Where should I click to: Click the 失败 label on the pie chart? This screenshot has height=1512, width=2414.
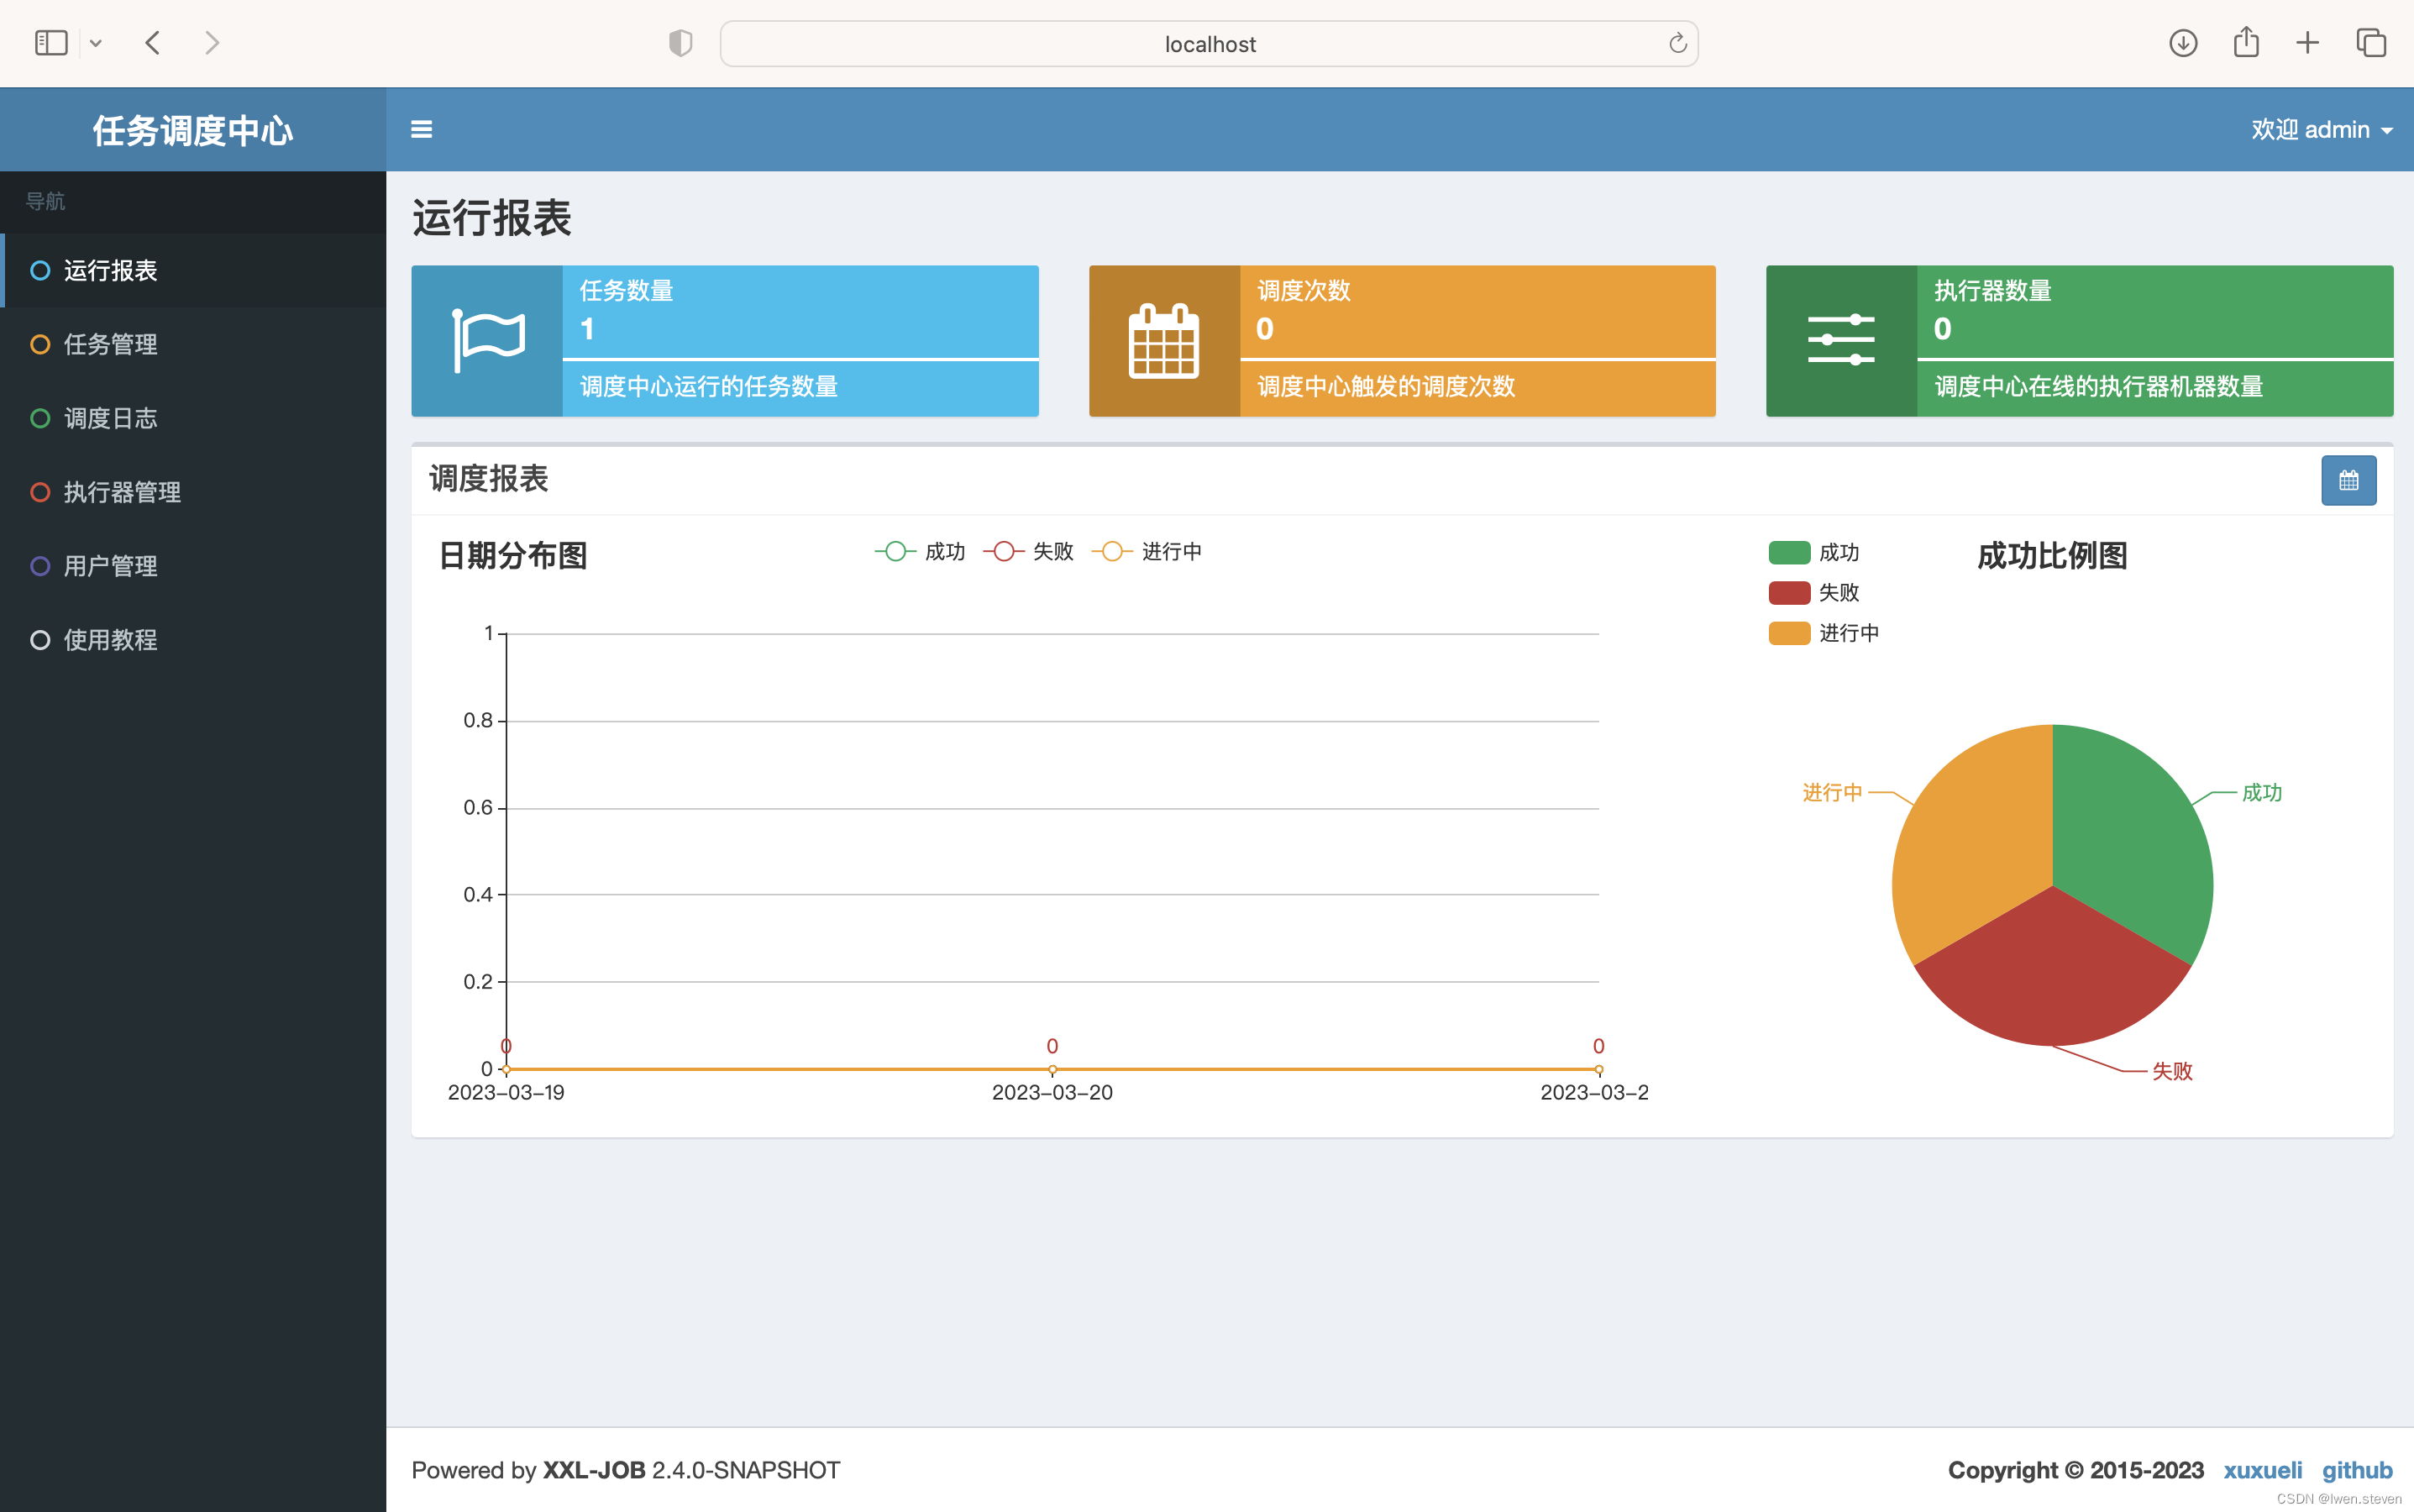coord(2172,1071)
